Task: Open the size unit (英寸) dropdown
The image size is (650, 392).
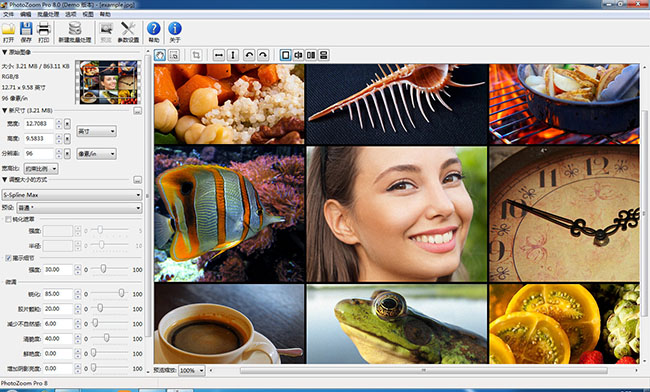Action: click(x=96, y=131)
